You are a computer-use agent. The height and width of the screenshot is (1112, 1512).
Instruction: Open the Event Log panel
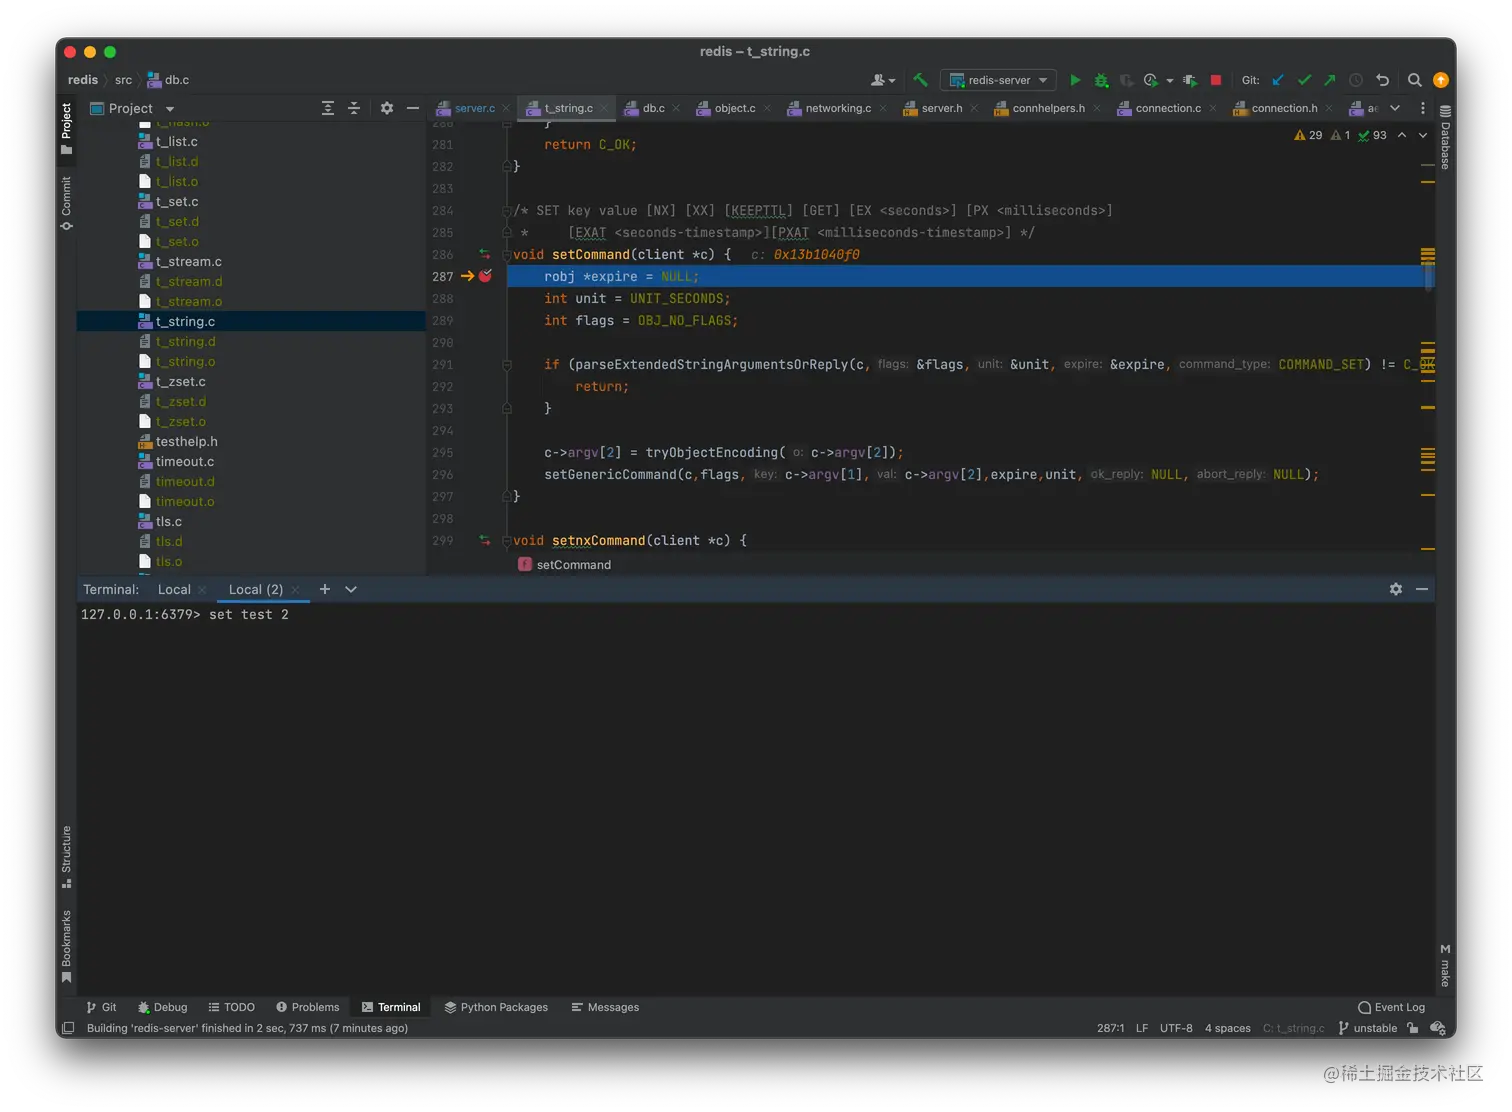pos(1391,1007)
